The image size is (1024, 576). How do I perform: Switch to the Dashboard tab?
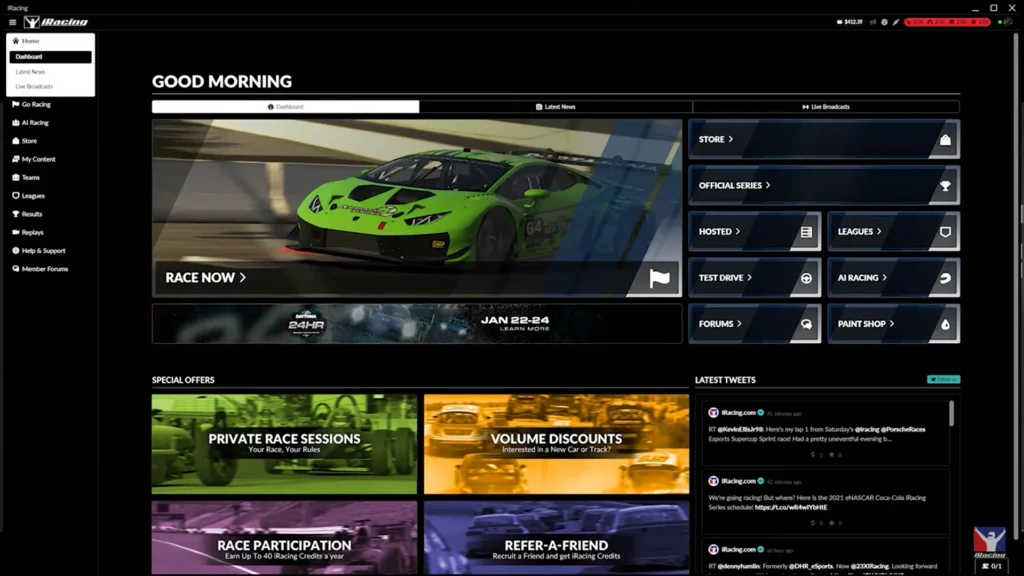(285, 106)
